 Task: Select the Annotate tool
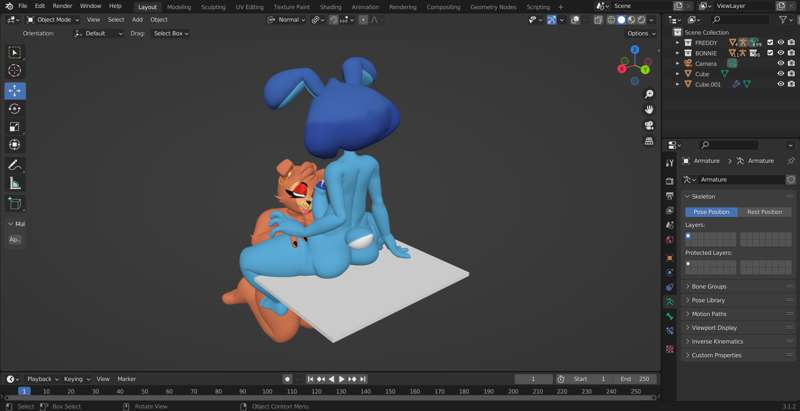(15, 165)
